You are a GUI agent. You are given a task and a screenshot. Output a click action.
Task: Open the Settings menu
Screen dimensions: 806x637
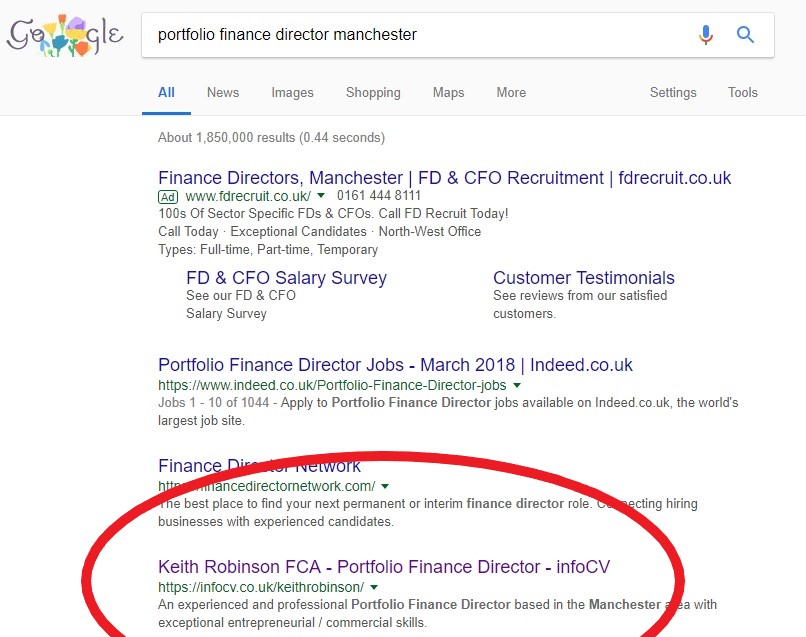click(x=673, y=93)
